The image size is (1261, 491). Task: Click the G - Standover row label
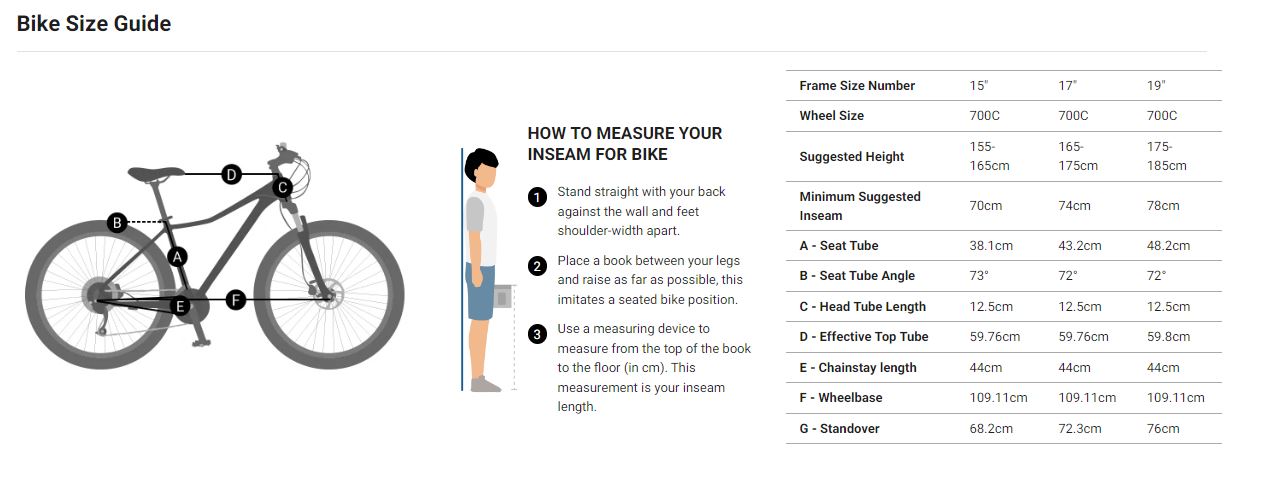click(839, 429)
